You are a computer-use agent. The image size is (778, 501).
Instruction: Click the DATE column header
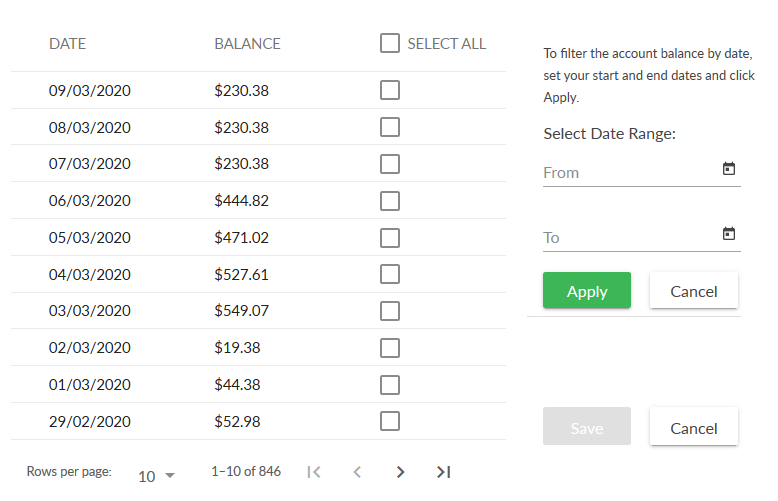click(x=67, y=44)
